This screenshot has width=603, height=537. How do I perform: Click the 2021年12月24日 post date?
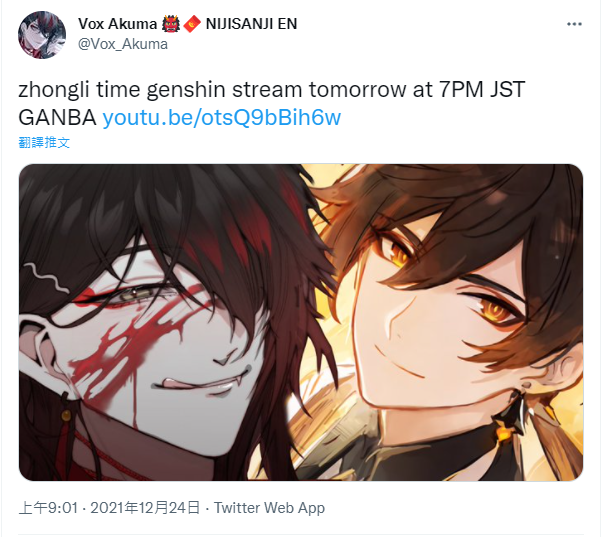pos(145,508)
